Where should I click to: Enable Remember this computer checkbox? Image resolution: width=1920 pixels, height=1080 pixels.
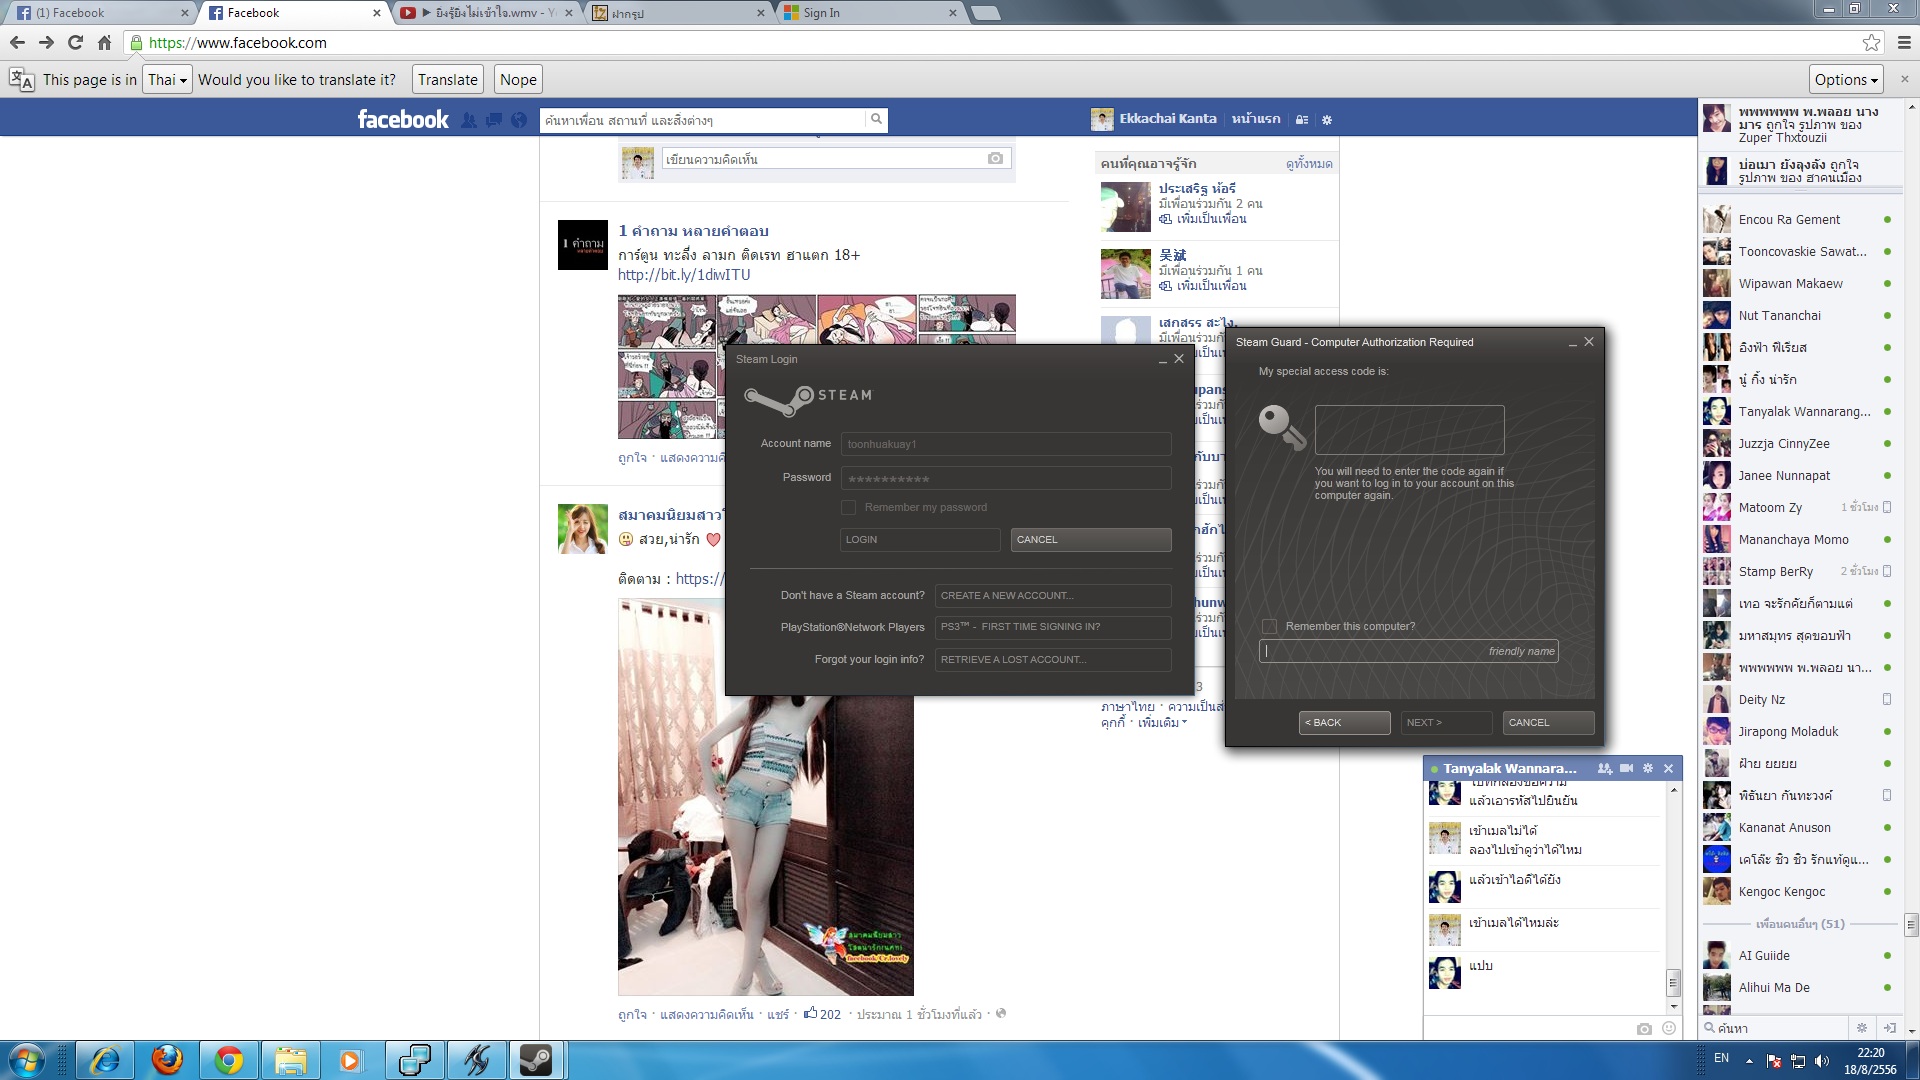pyautogui.click(x=1269, y=626)
